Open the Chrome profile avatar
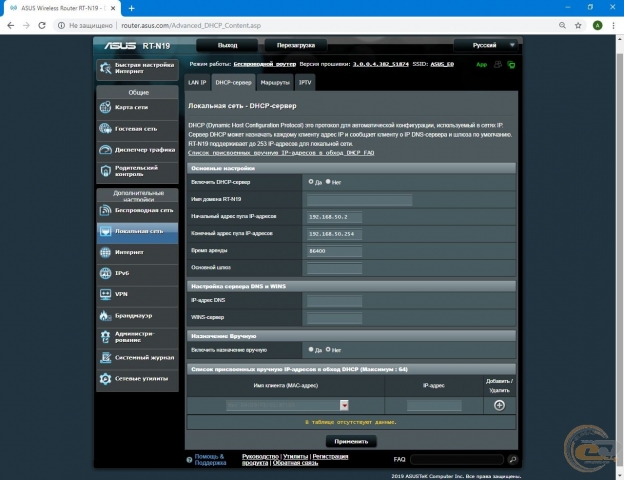 point(597,25)
